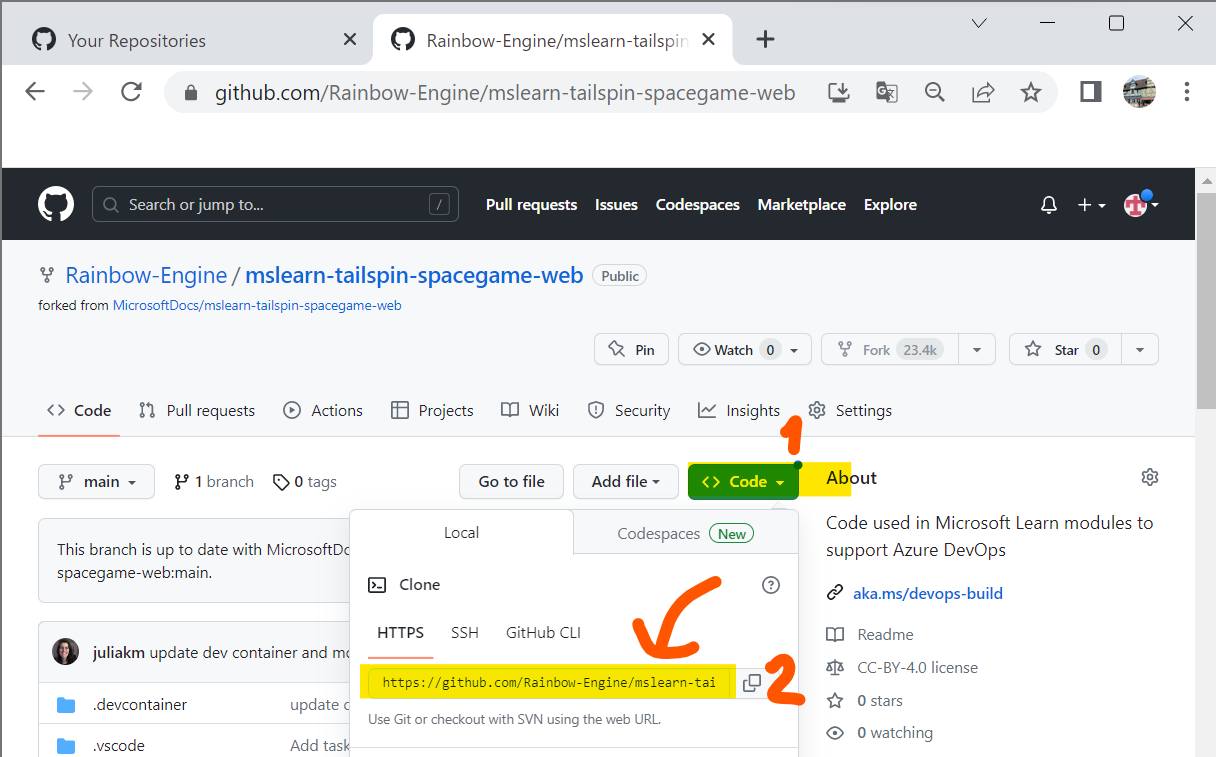The width and height of the screenshot is (1216, 757).
Task: Click the .devcontainer folder icon
Action: click(67, 705)
